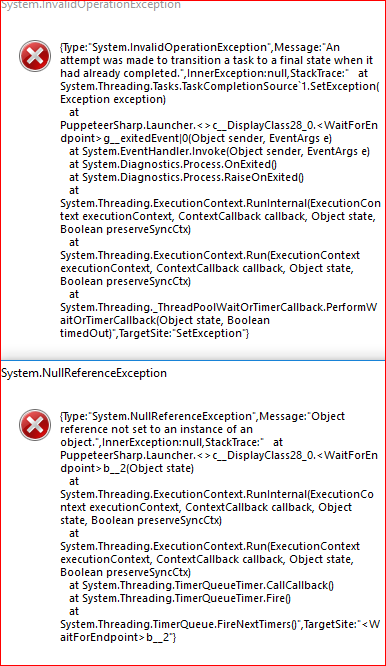The height and width of the screenshot is (666, 386).
Task: Click the TaskCompletionSource`1.SetException stack line
Action: coord(220,86)
